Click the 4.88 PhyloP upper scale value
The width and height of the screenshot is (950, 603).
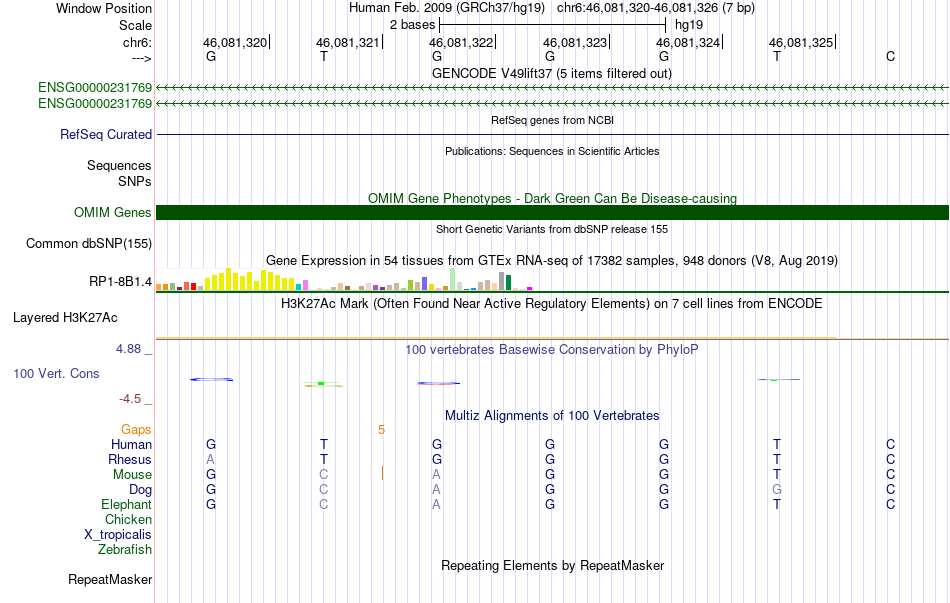pyautogui.click(x=128, y=349)
